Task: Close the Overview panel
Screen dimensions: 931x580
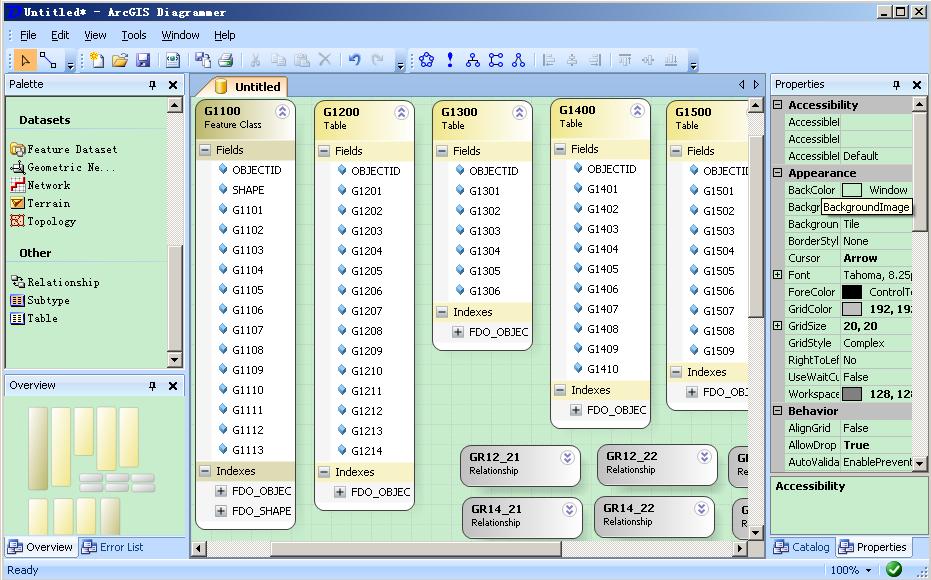Action: [173, 386]
